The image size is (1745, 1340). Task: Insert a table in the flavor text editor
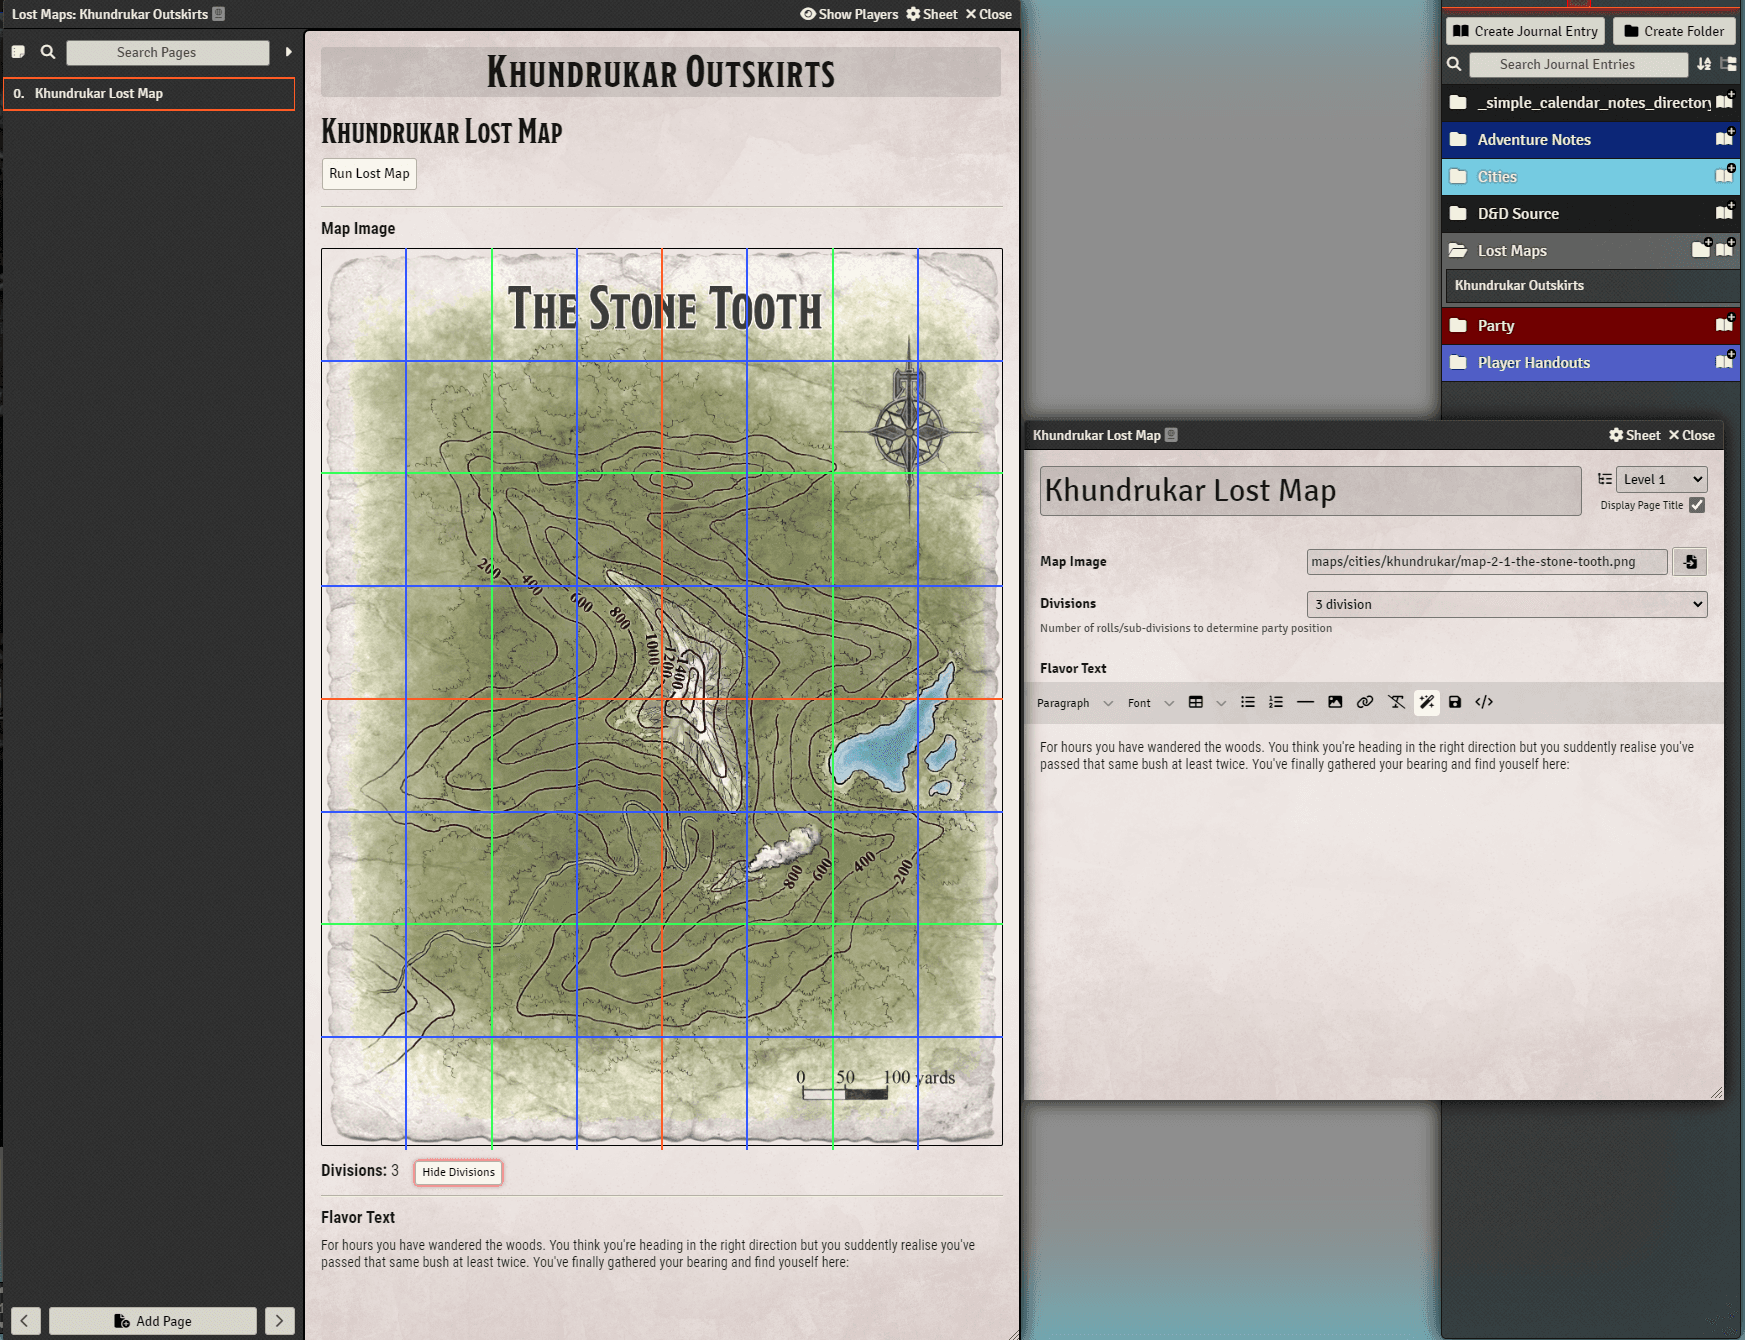[x=1197, y=702]
